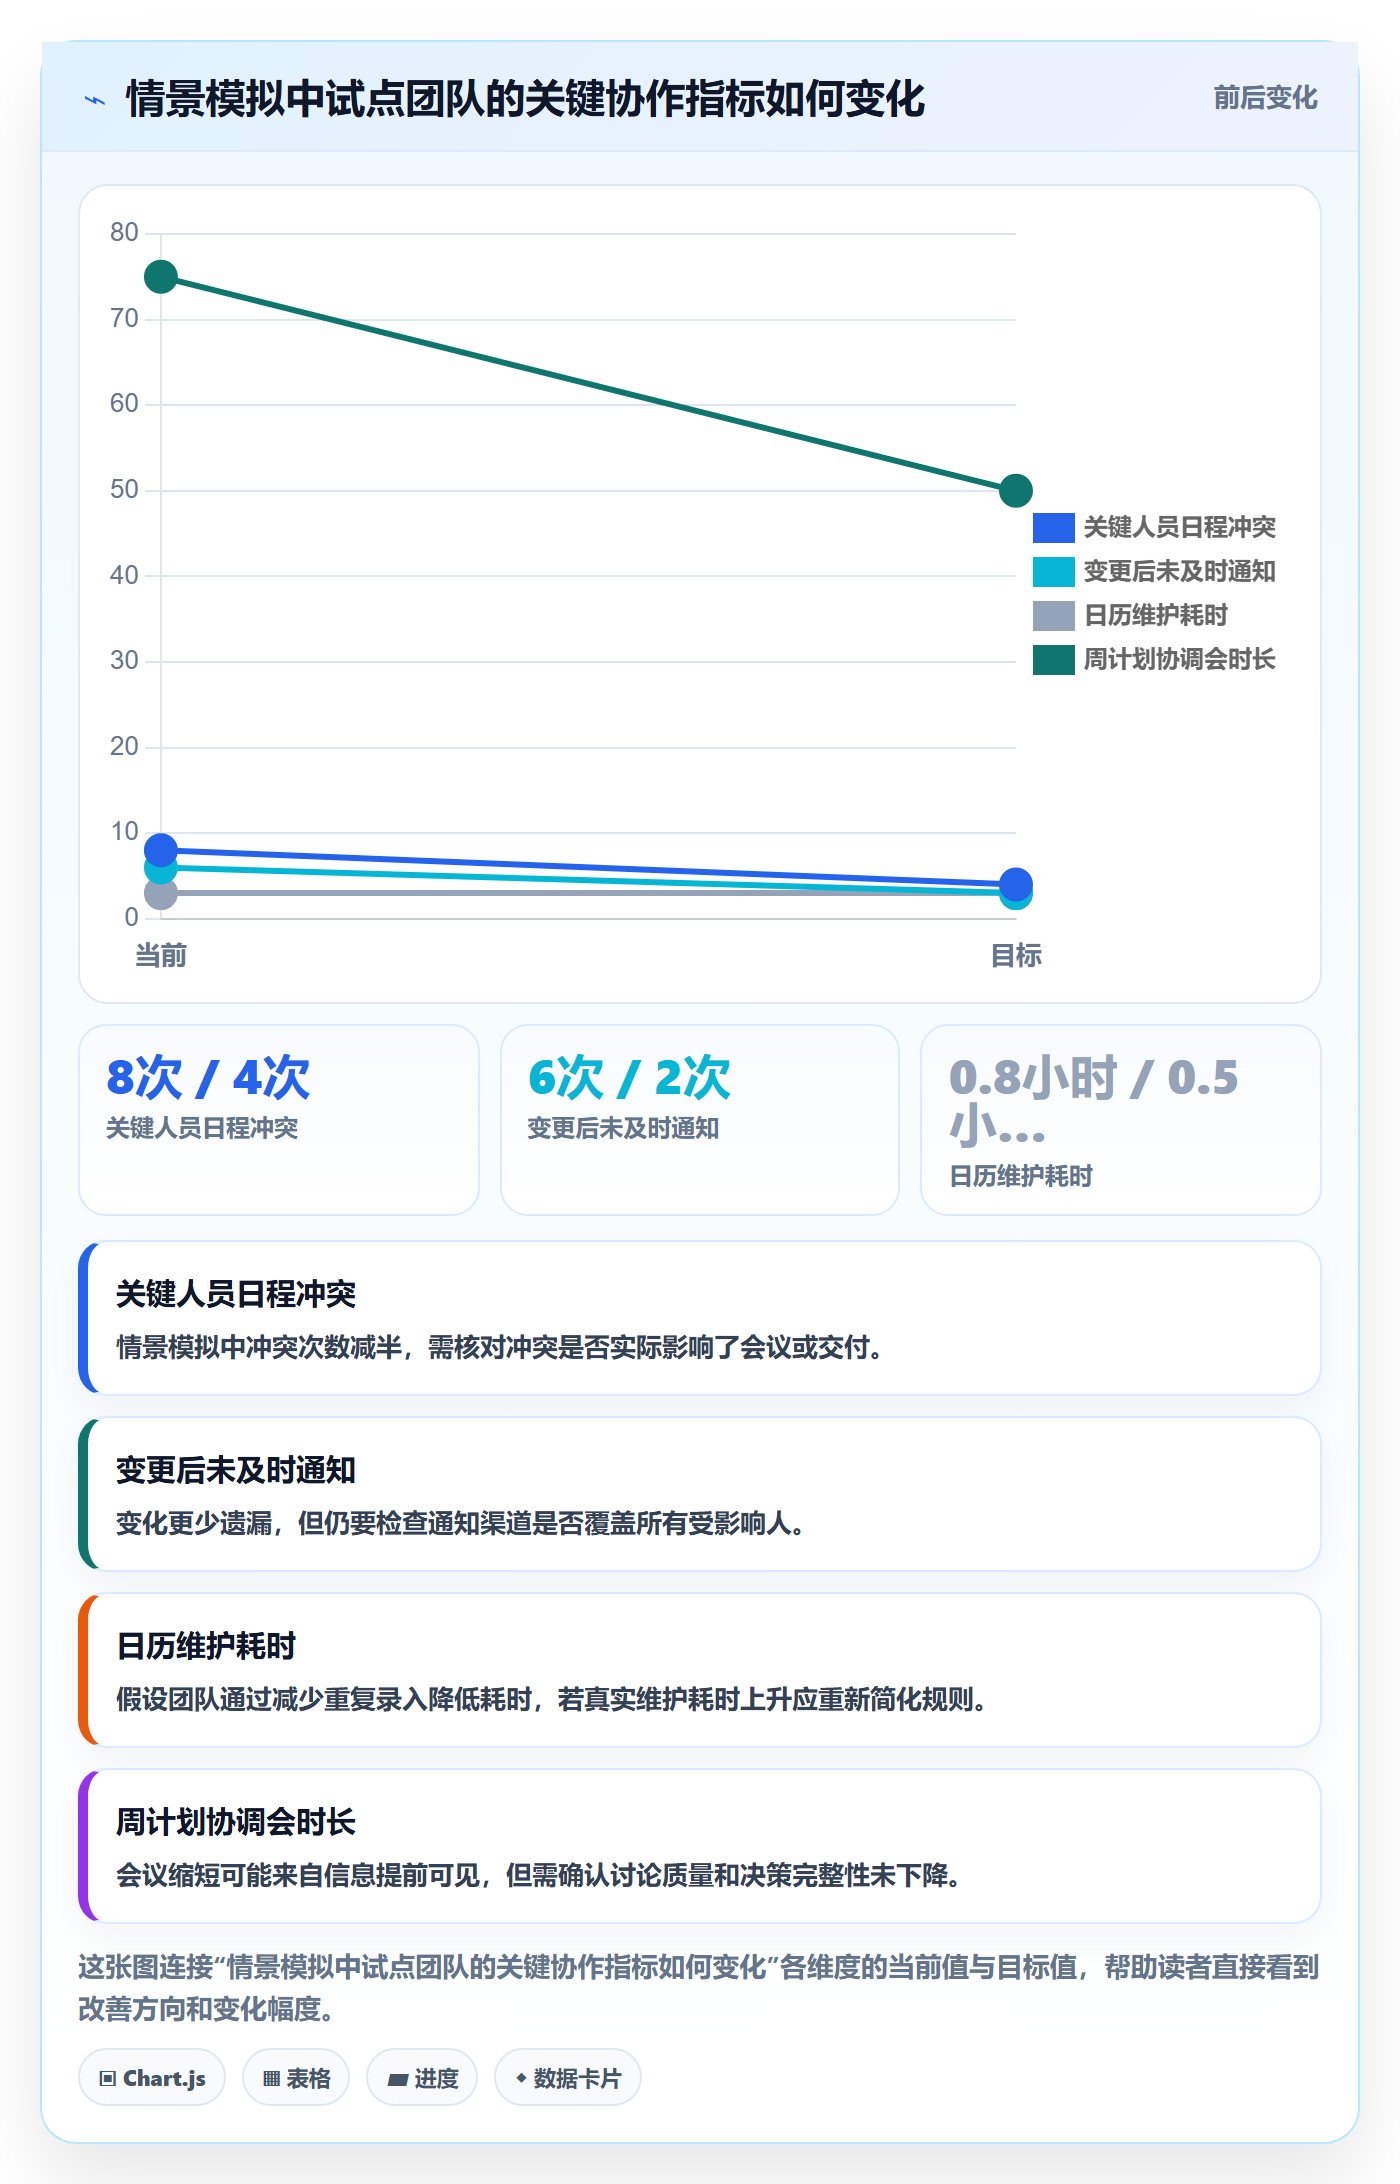The image size is (1400, 2184).
Task: Click the footer paragraph starting 这张图连接
Action: (699, 1988)
